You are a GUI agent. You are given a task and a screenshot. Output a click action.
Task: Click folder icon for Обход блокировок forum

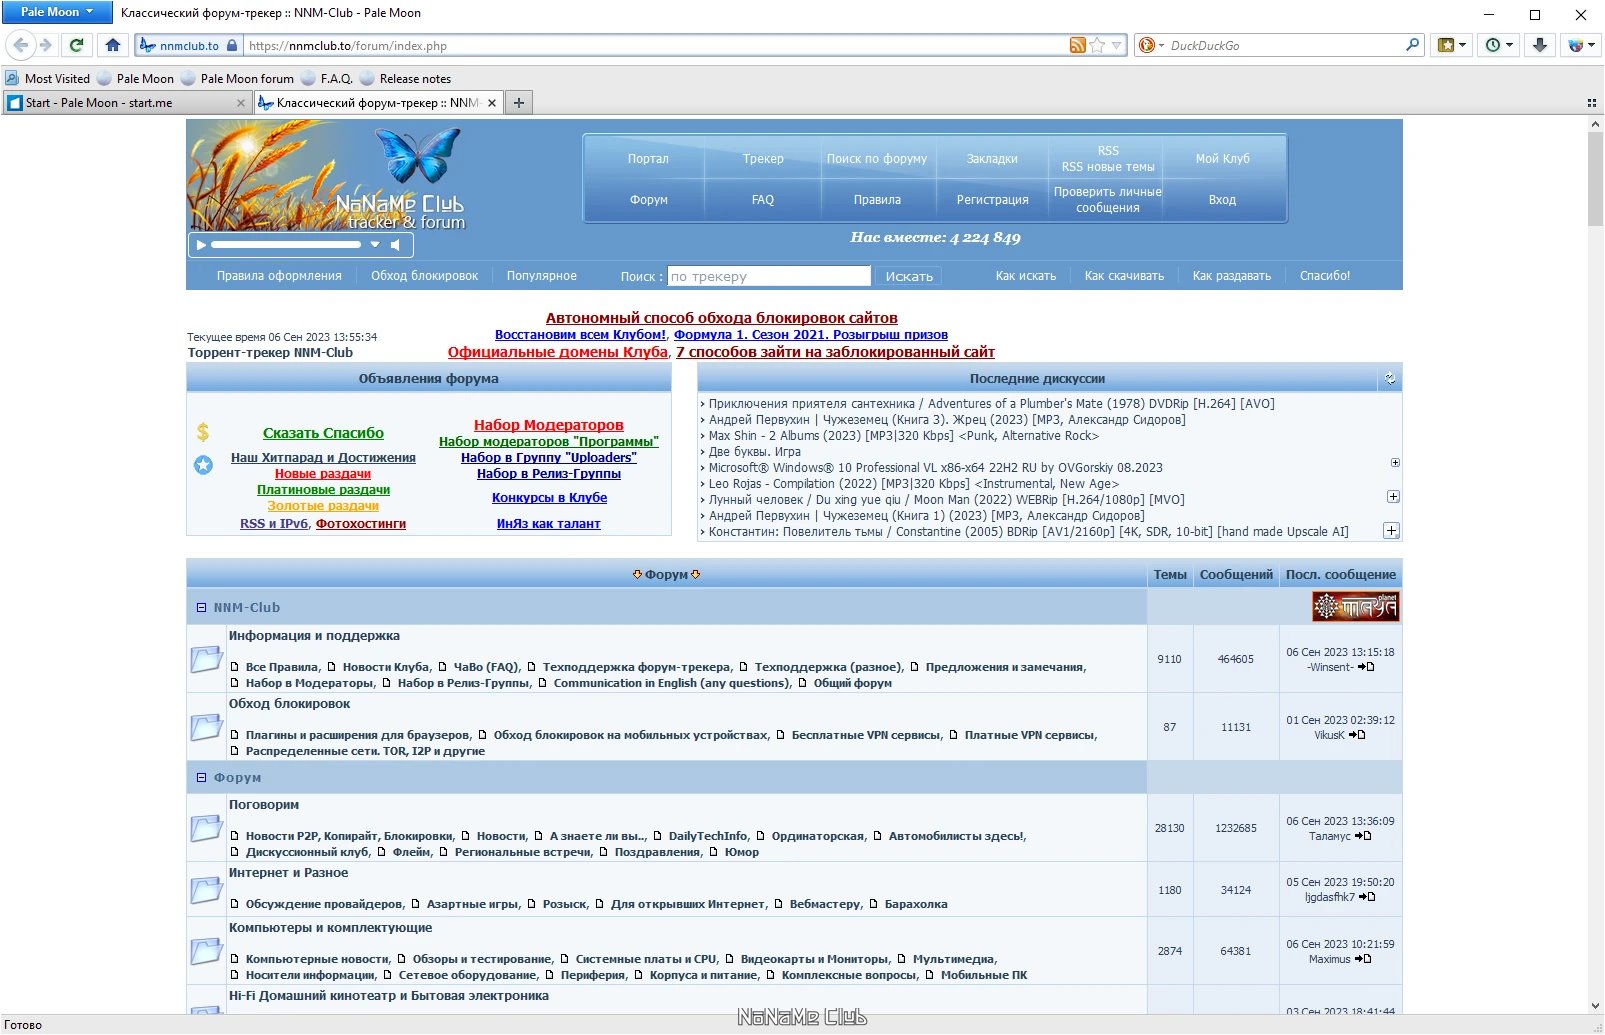[206, 727]
